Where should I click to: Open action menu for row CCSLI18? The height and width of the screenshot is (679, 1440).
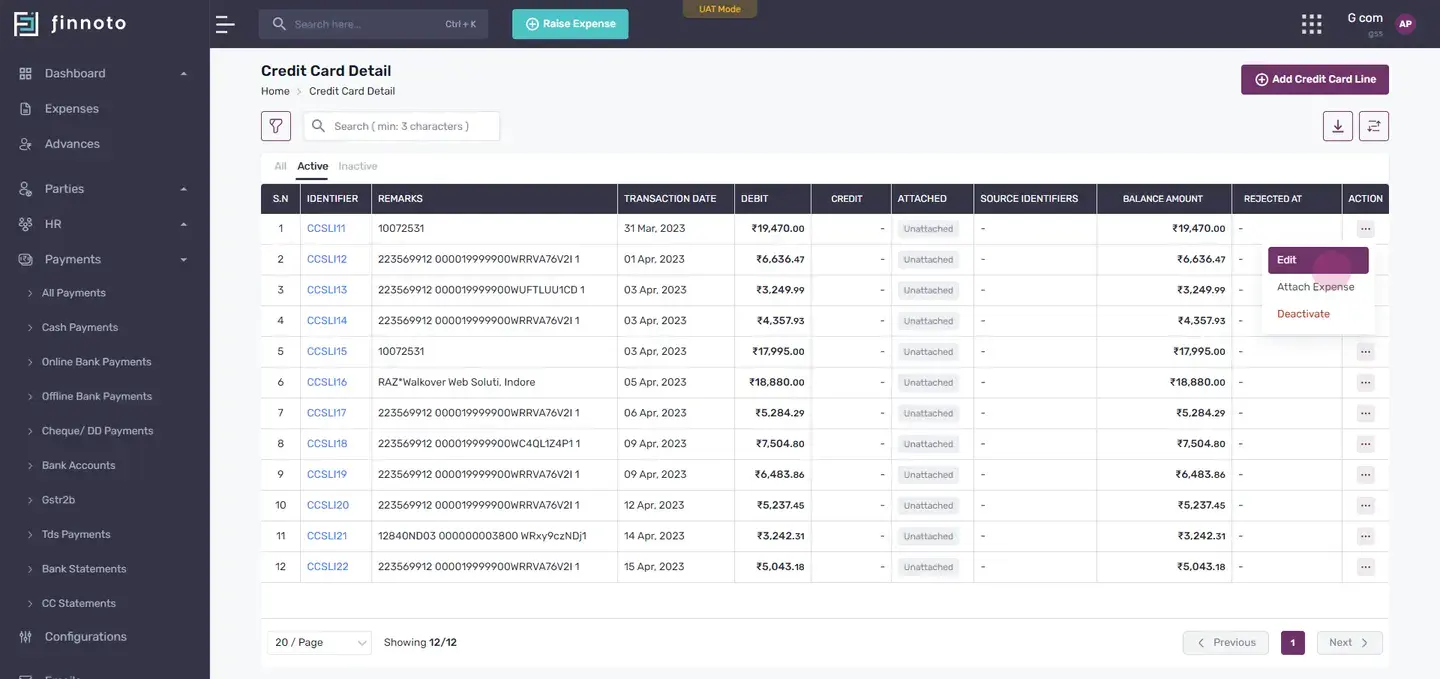(x=1365, y=444)
